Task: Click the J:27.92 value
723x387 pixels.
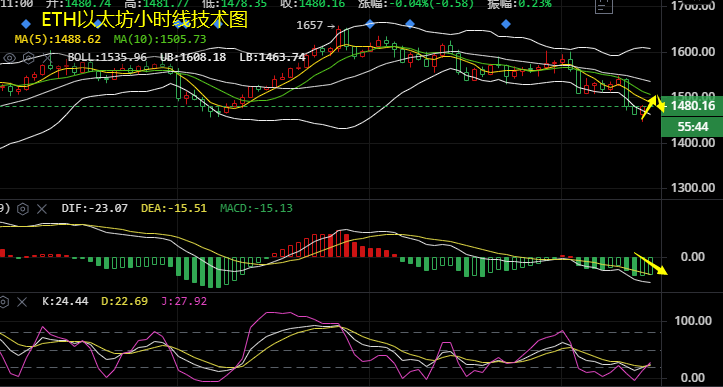Action: (x=184, y=302)
